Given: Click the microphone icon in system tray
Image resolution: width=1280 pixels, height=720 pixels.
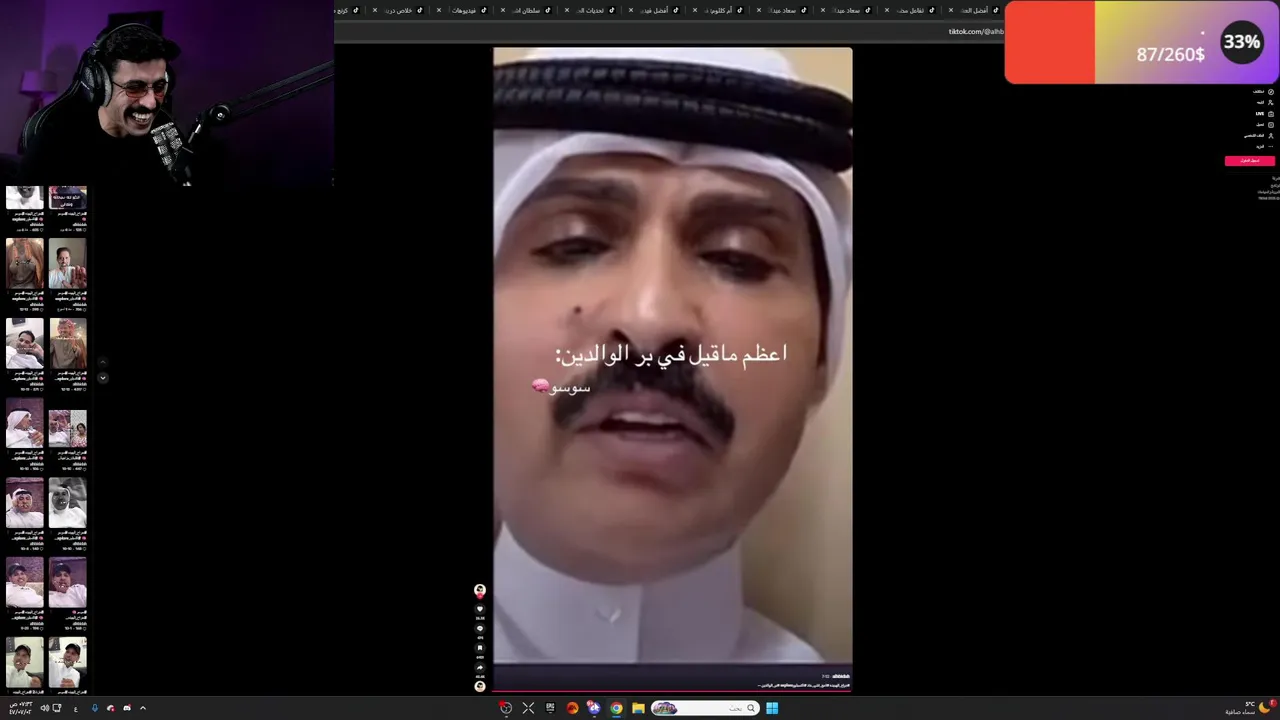Looking at the screenshot, I should coord(95,708).
